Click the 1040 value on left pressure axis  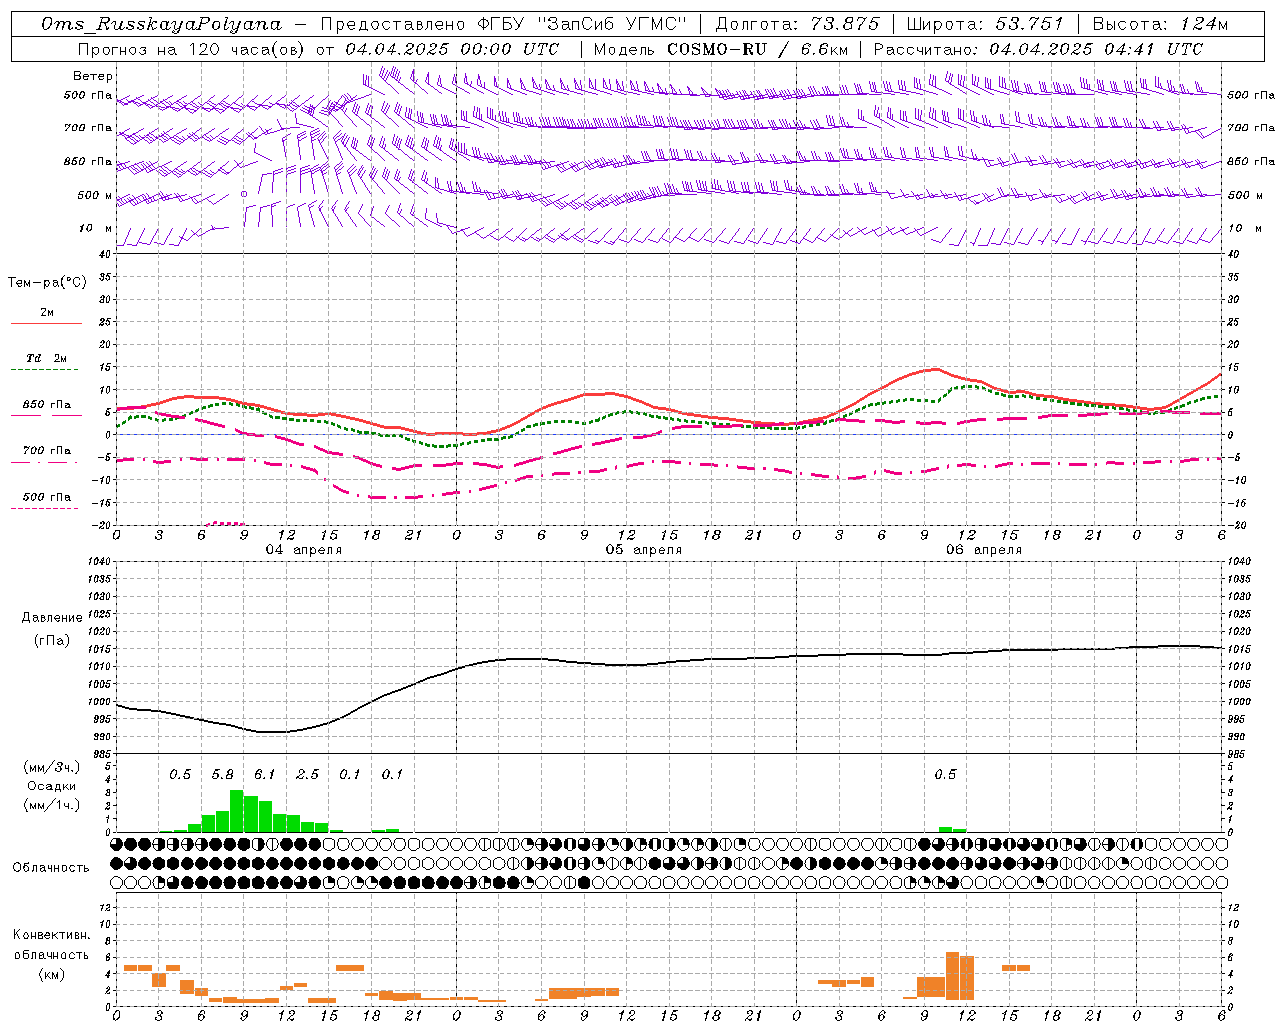pos(98,561)
